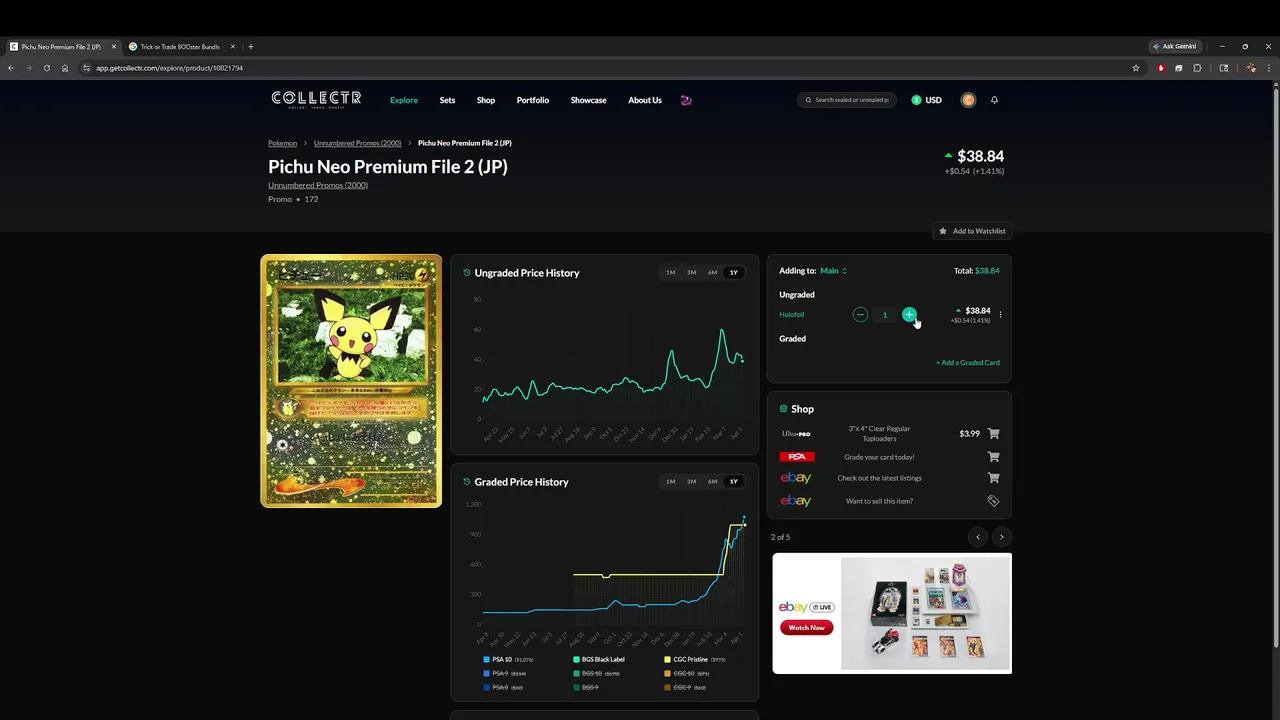The width and height of the screenshot is (1280, 720).
Task: Toggle BGS 9 series in graded legend
Action: click(586, 687)
